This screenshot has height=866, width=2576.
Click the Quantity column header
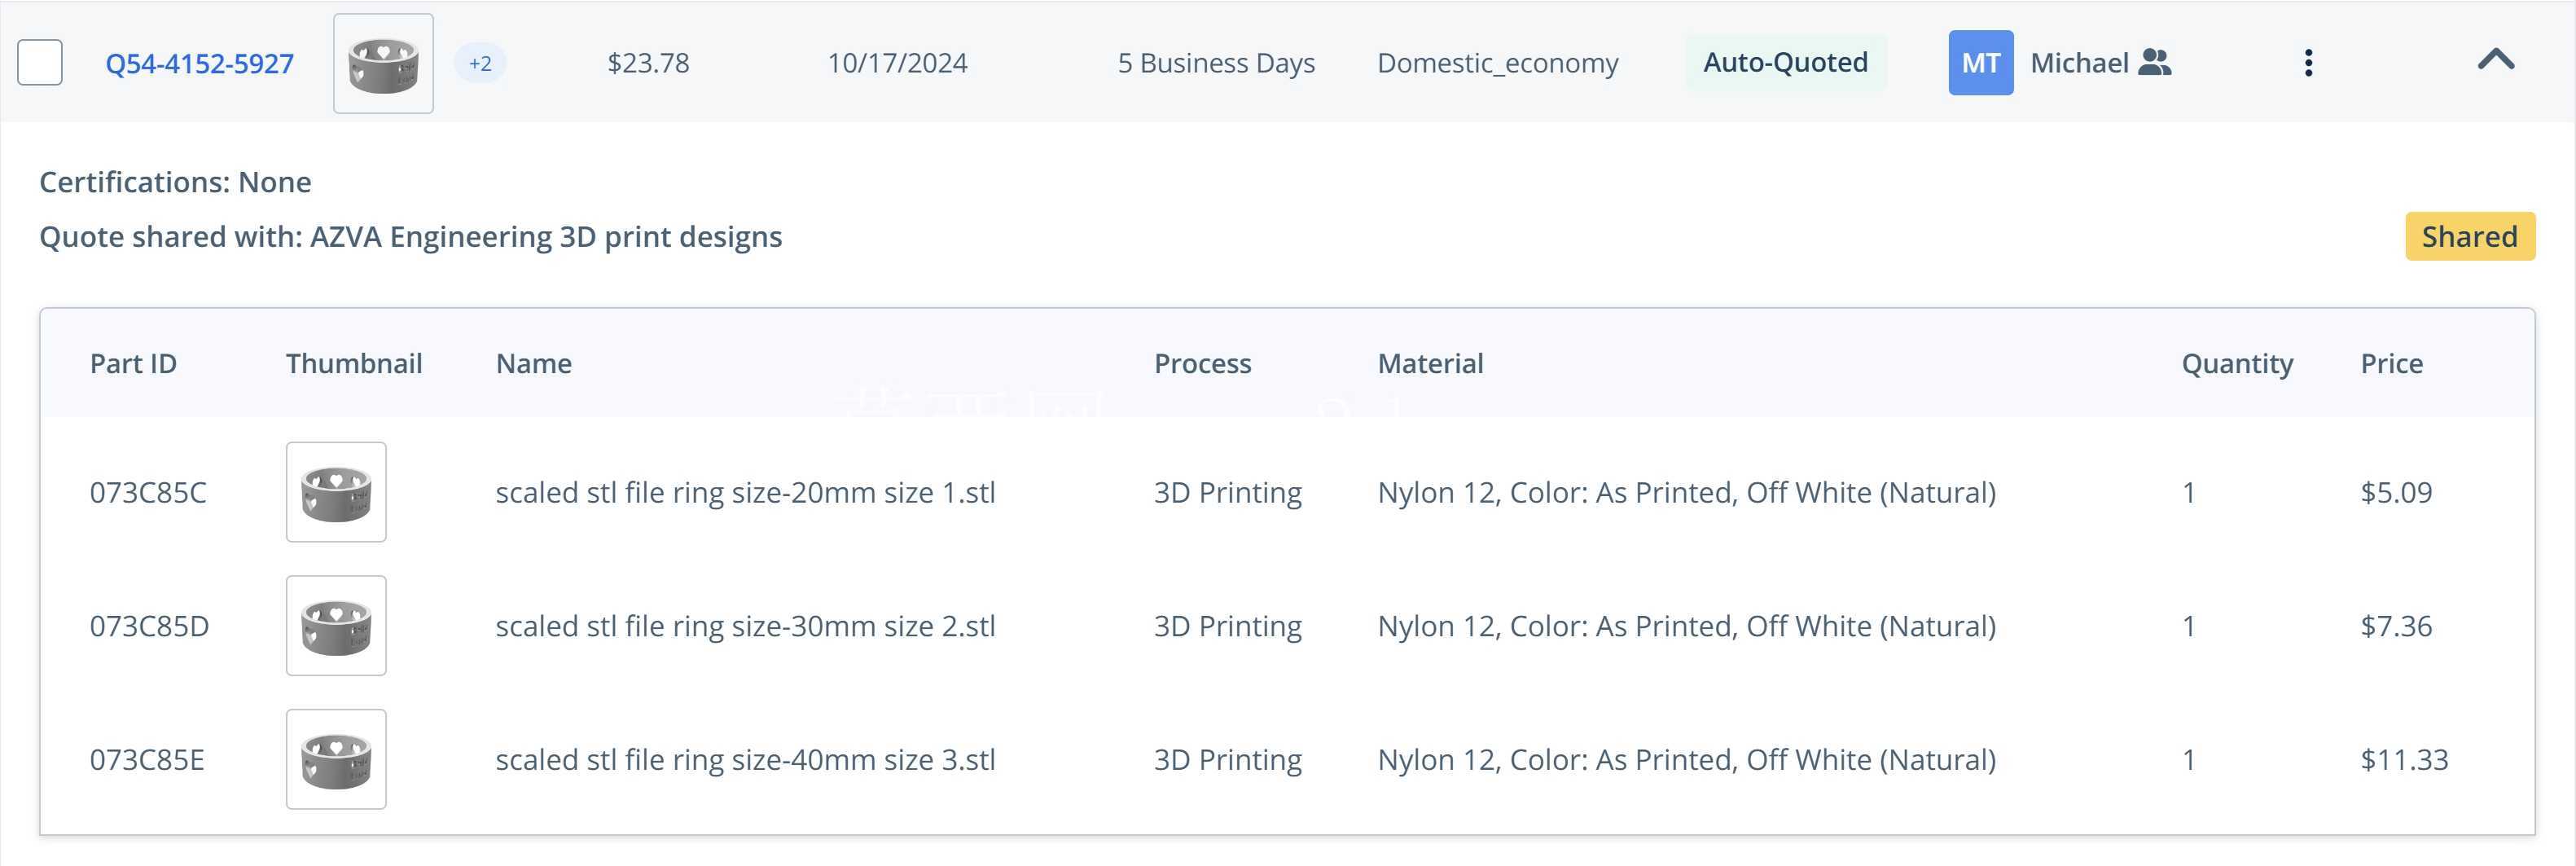pyautogui.click(x=2237, y=364)
